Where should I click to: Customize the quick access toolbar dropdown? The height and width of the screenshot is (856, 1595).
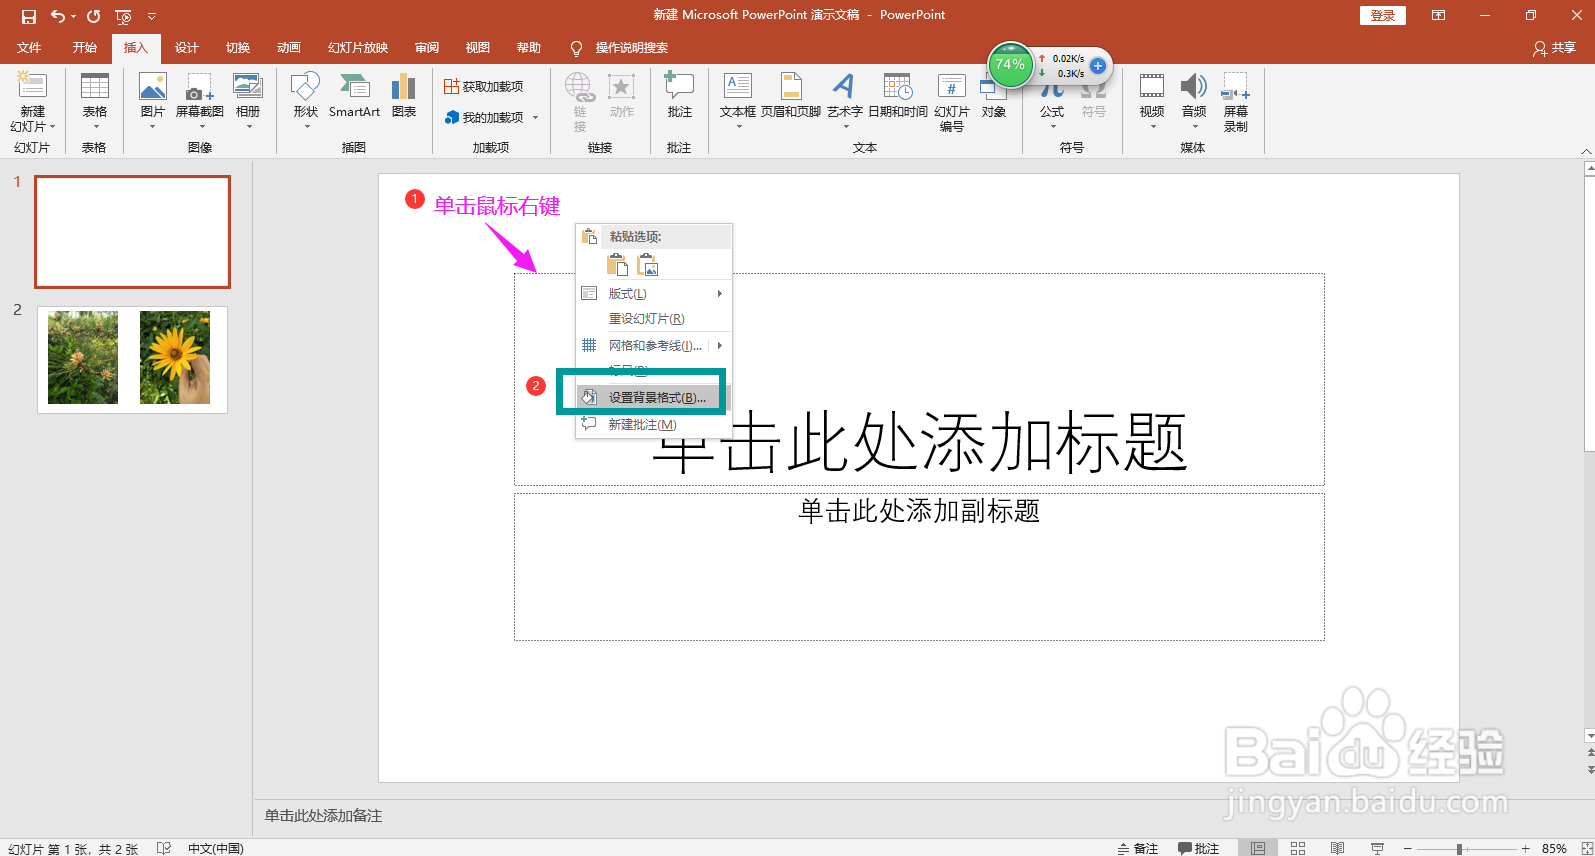tap(152, 16)
